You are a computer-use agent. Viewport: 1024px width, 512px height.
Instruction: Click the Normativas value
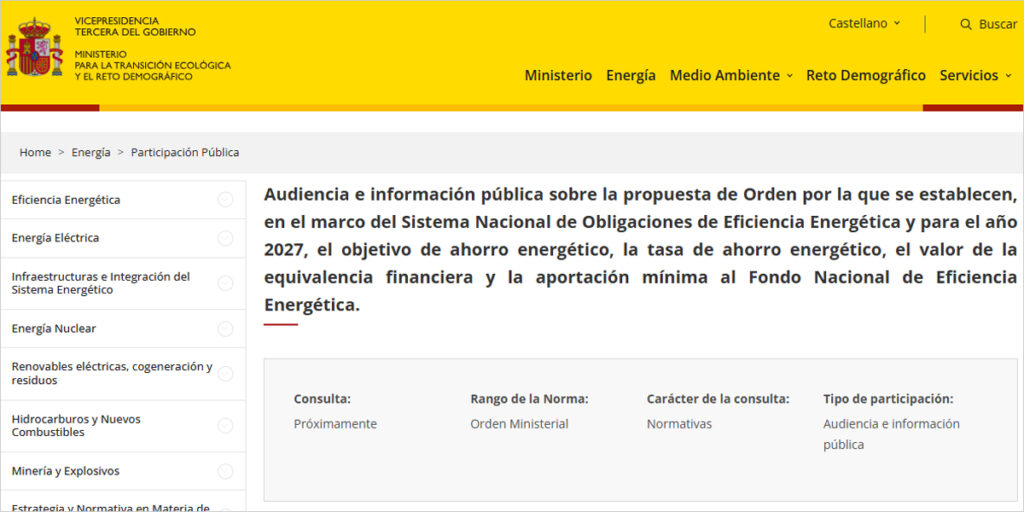pyautogui.click(x=679, y=424)
